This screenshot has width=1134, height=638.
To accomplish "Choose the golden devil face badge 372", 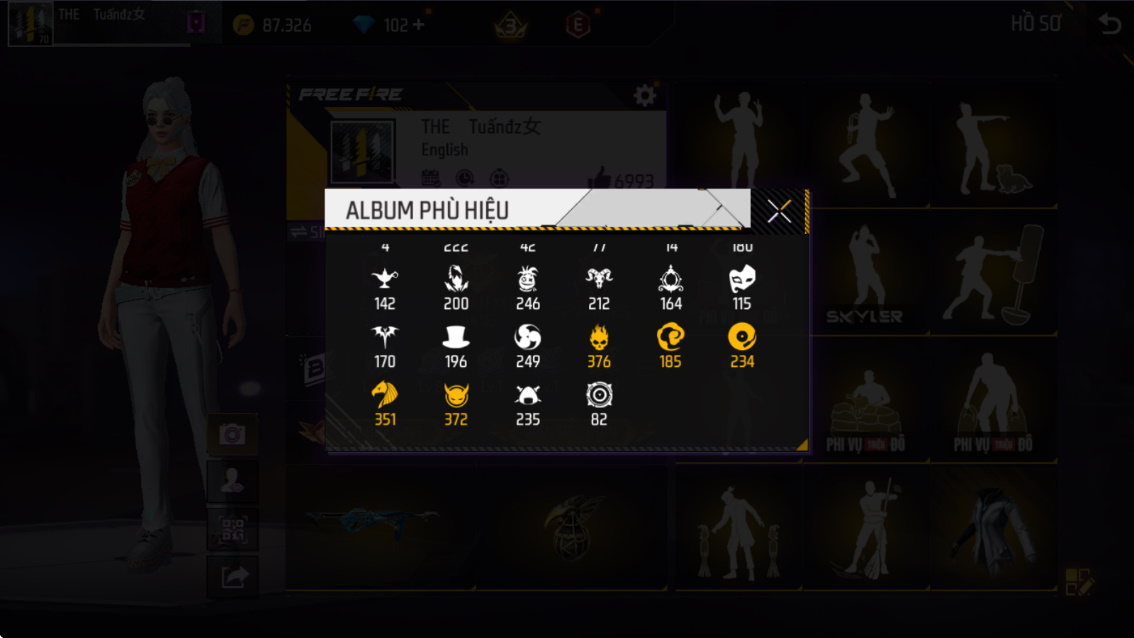I will point(456,404).
